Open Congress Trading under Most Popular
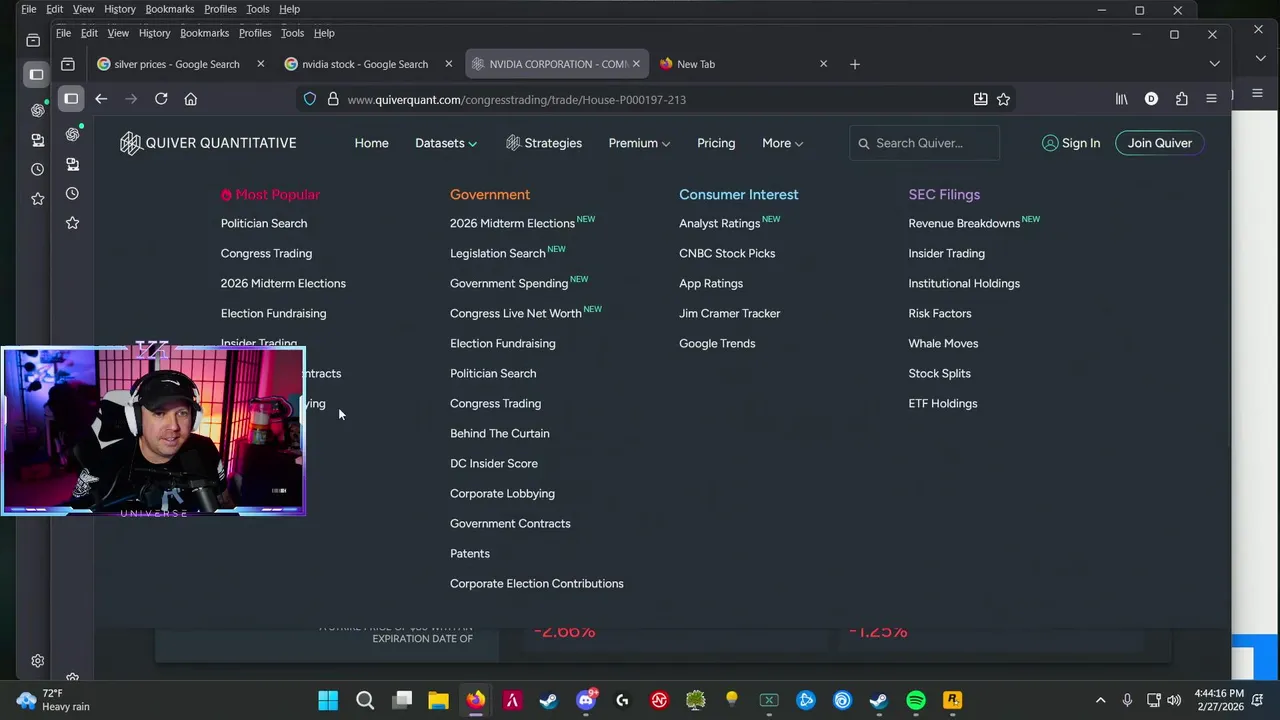The image size is (1280, 720). 266,253
